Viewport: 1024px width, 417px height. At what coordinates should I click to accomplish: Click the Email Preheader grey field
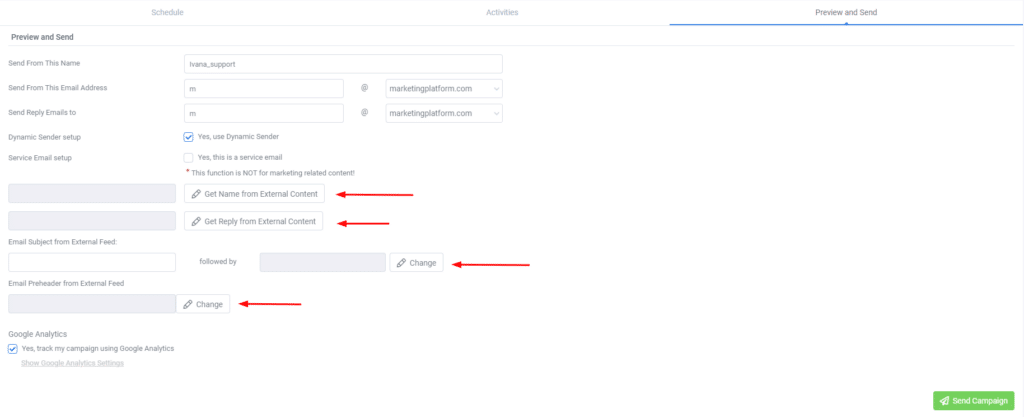point(92,304)
